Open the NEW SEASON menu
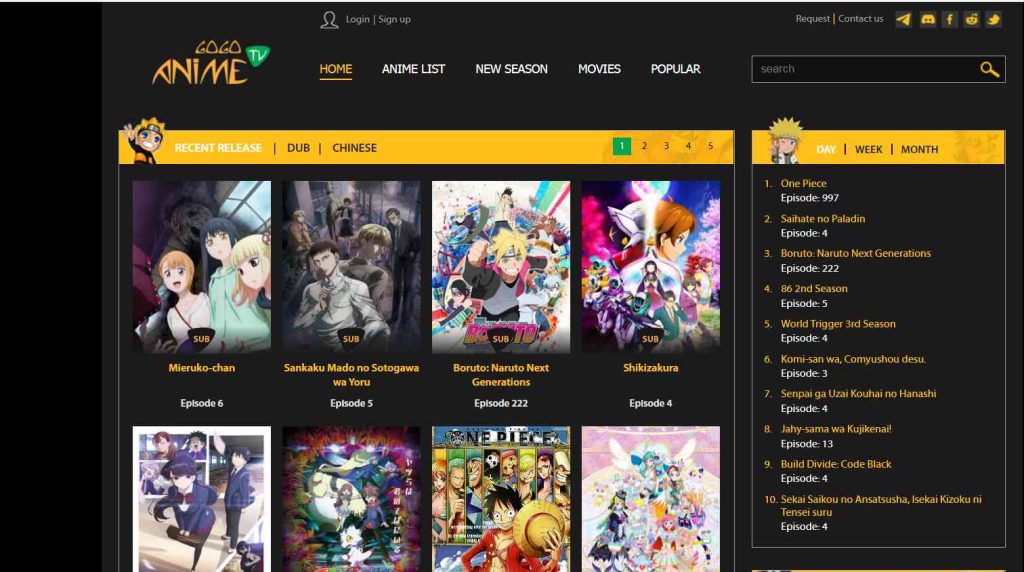The image size is (1024, 572). (511, 69)
